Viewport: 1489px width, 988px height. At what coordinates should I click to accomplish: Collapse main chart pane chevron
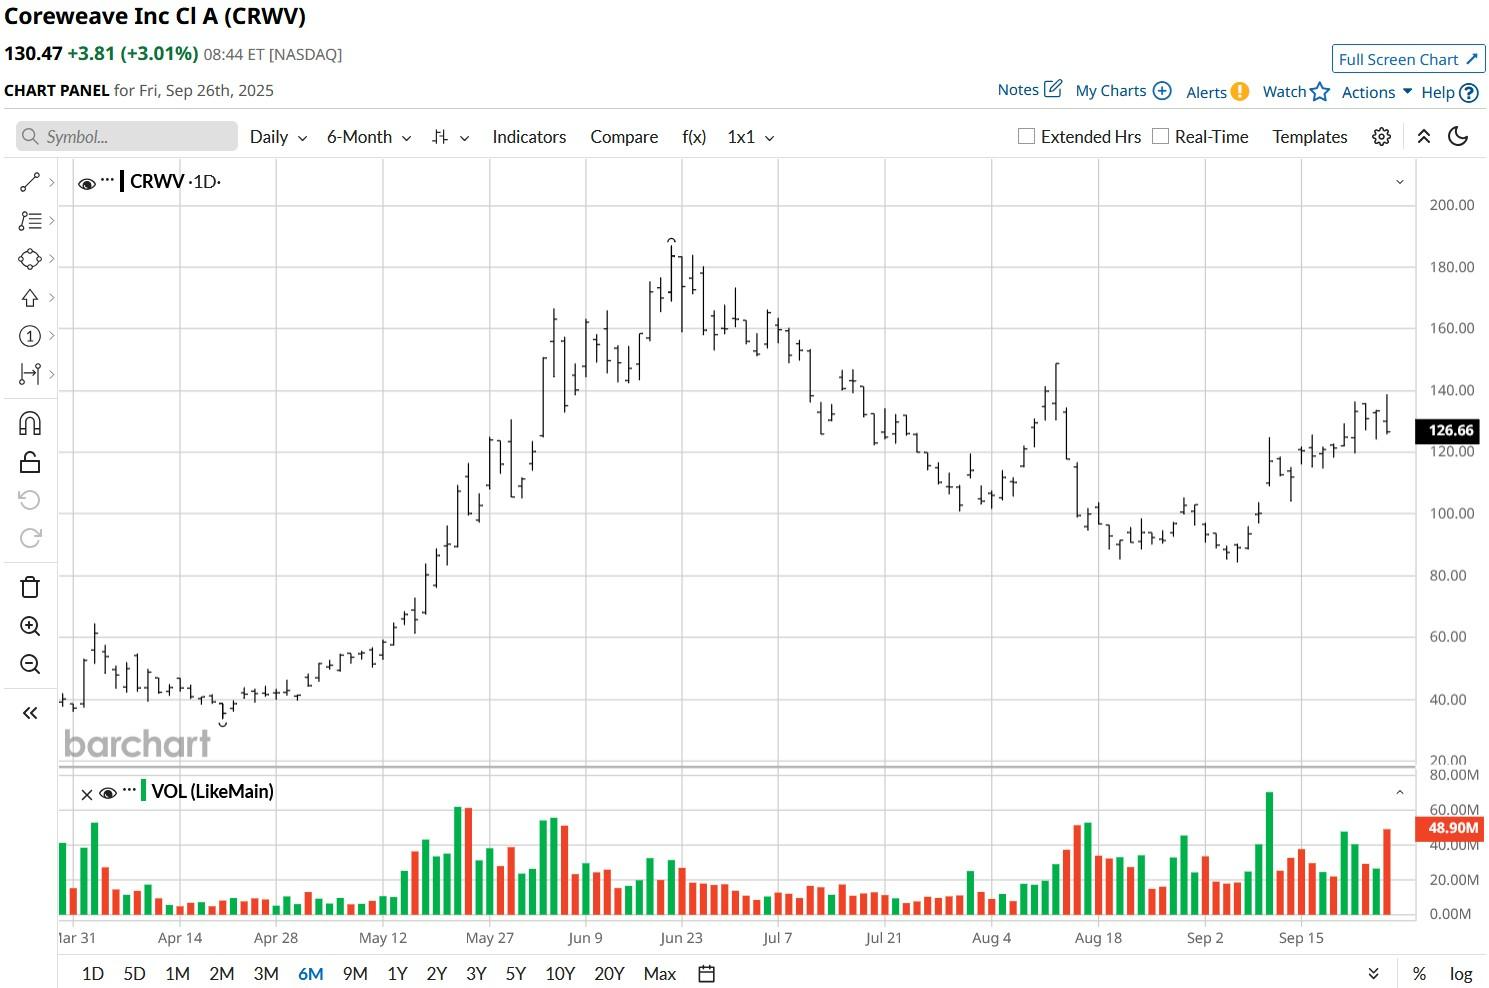[1400, 182]
